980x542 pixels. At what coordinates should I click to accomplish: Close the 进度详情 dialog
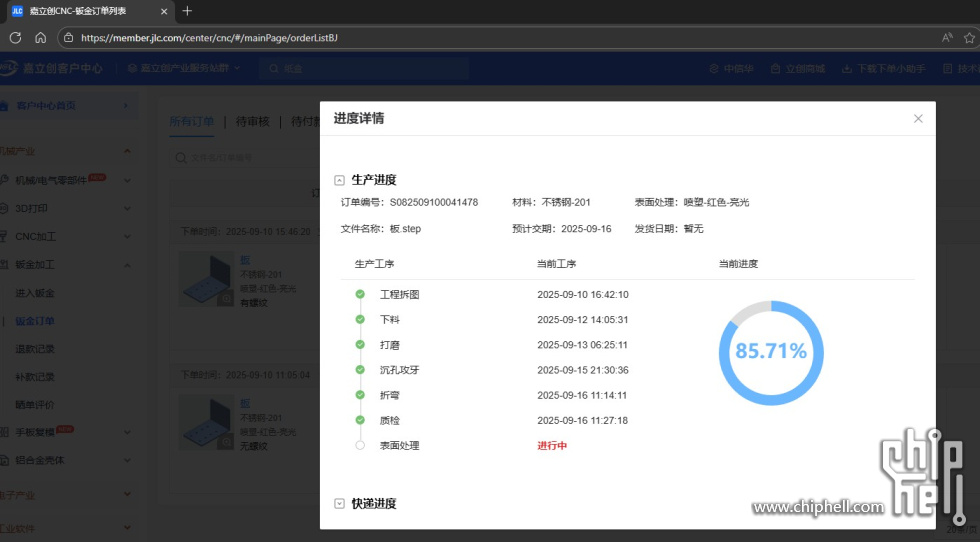coord(918,119)
